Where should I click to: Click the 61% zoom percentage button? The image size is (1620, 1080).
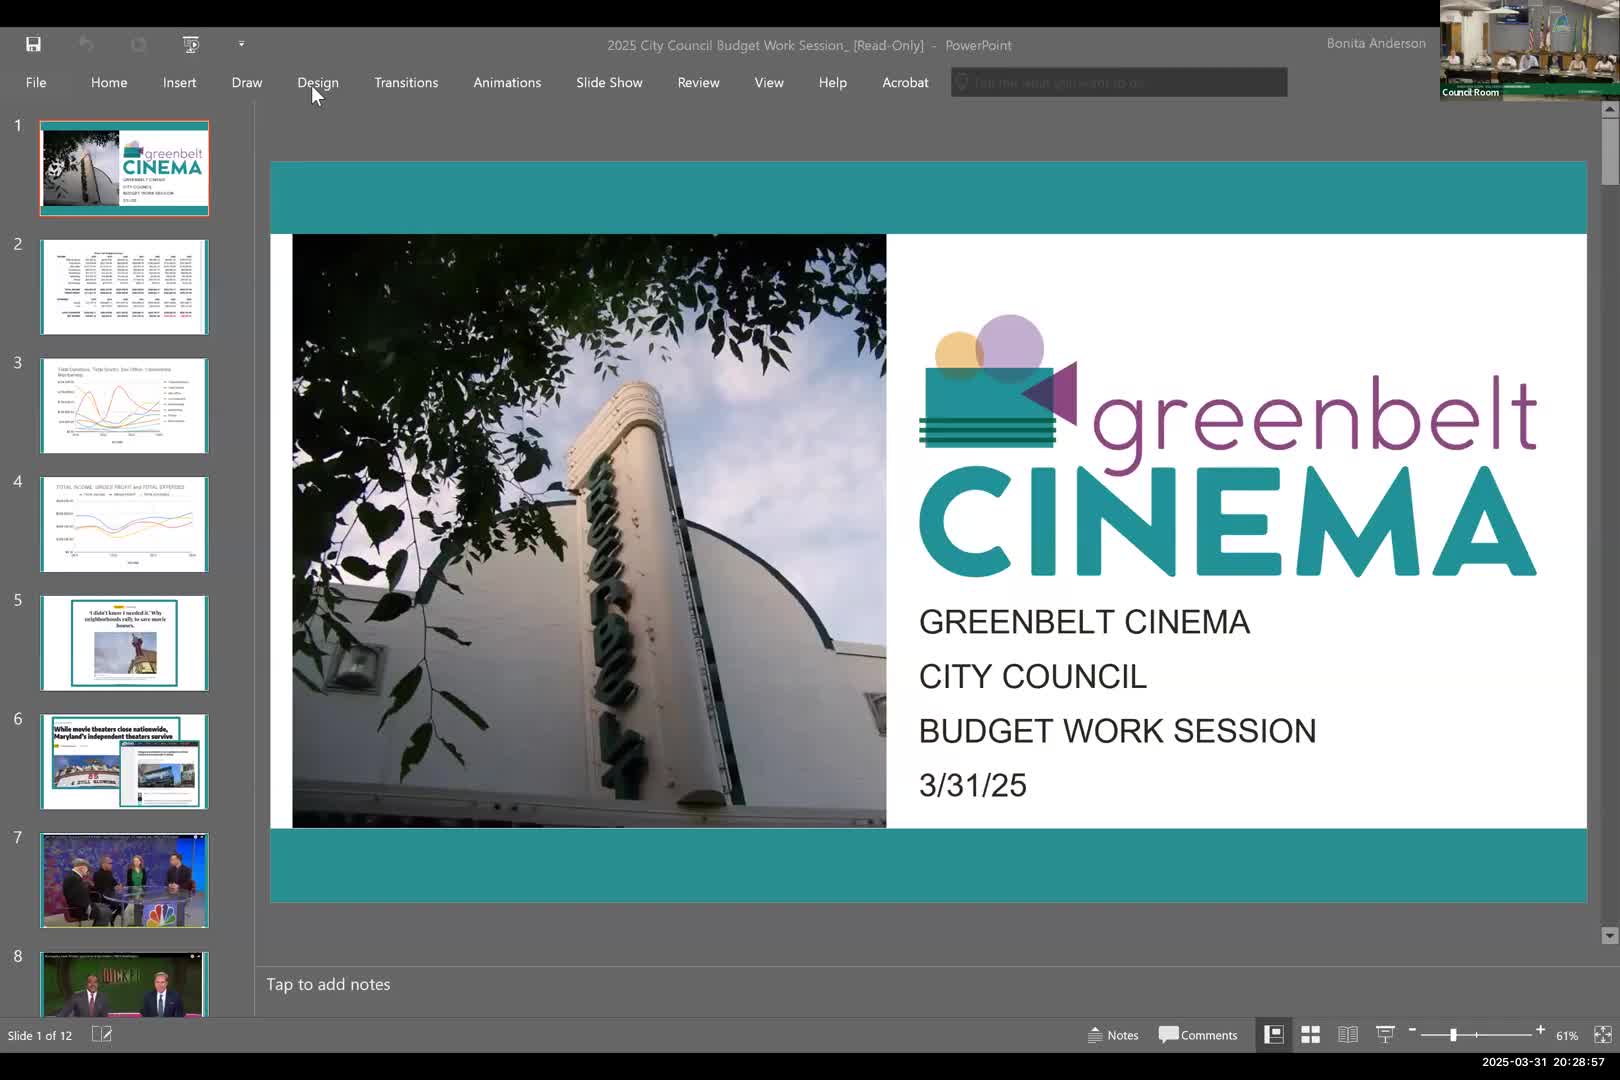[x=1566, y=1035]
